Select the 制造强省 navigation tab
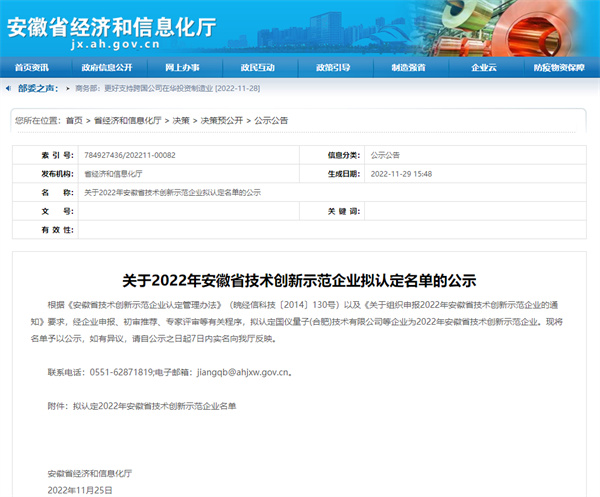Image resolution: width=600 pixels, height=497 pixels. (x=408, y=68)
